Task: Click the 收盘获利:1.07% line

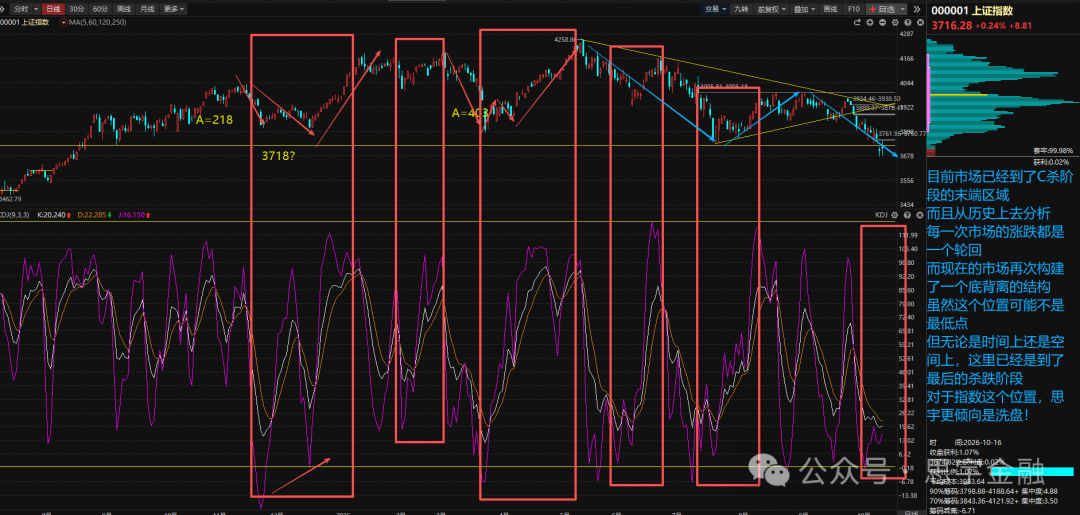Action: (x=954, y=452)
